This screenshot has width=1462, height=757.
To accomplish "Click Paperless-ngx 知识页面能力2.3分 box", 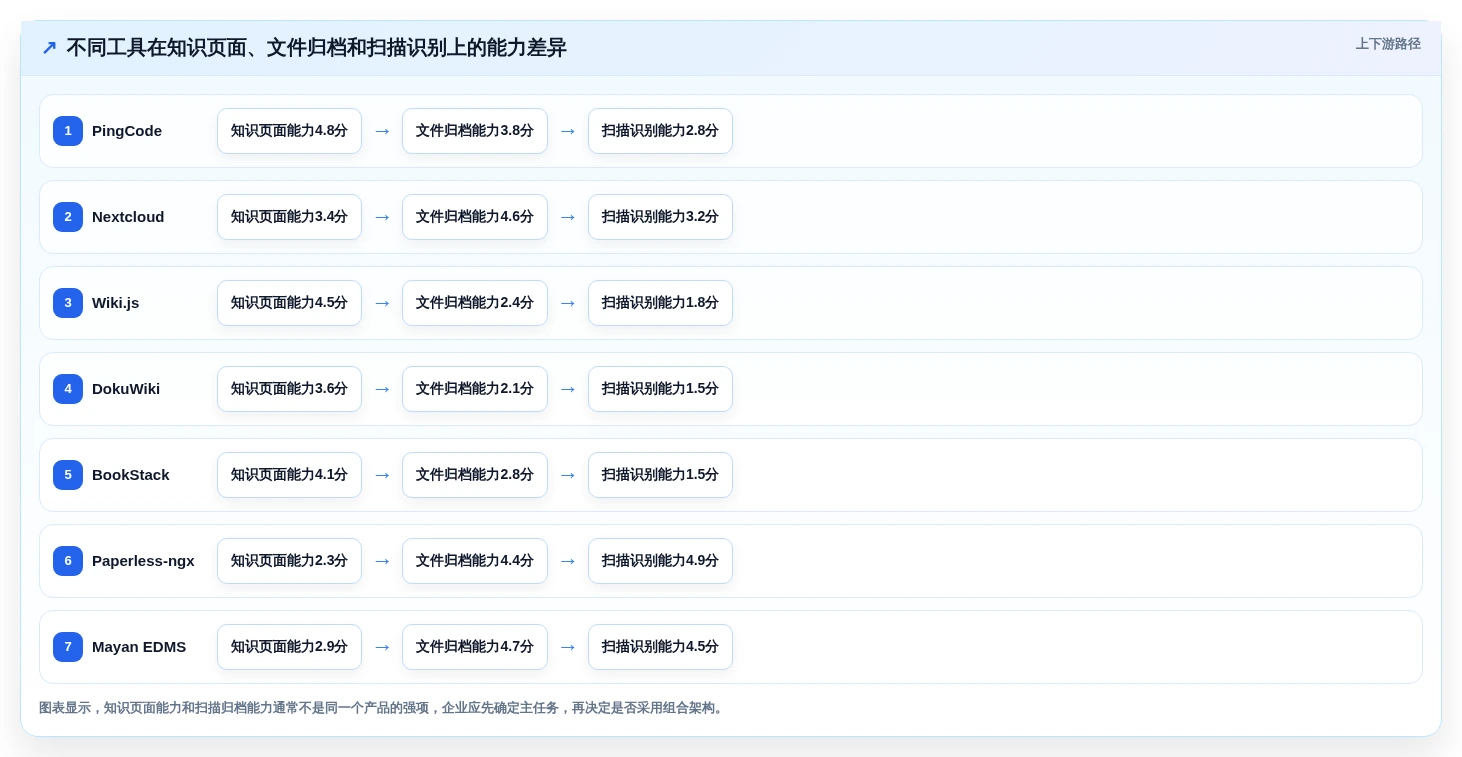I will click(x=289, y=561).
